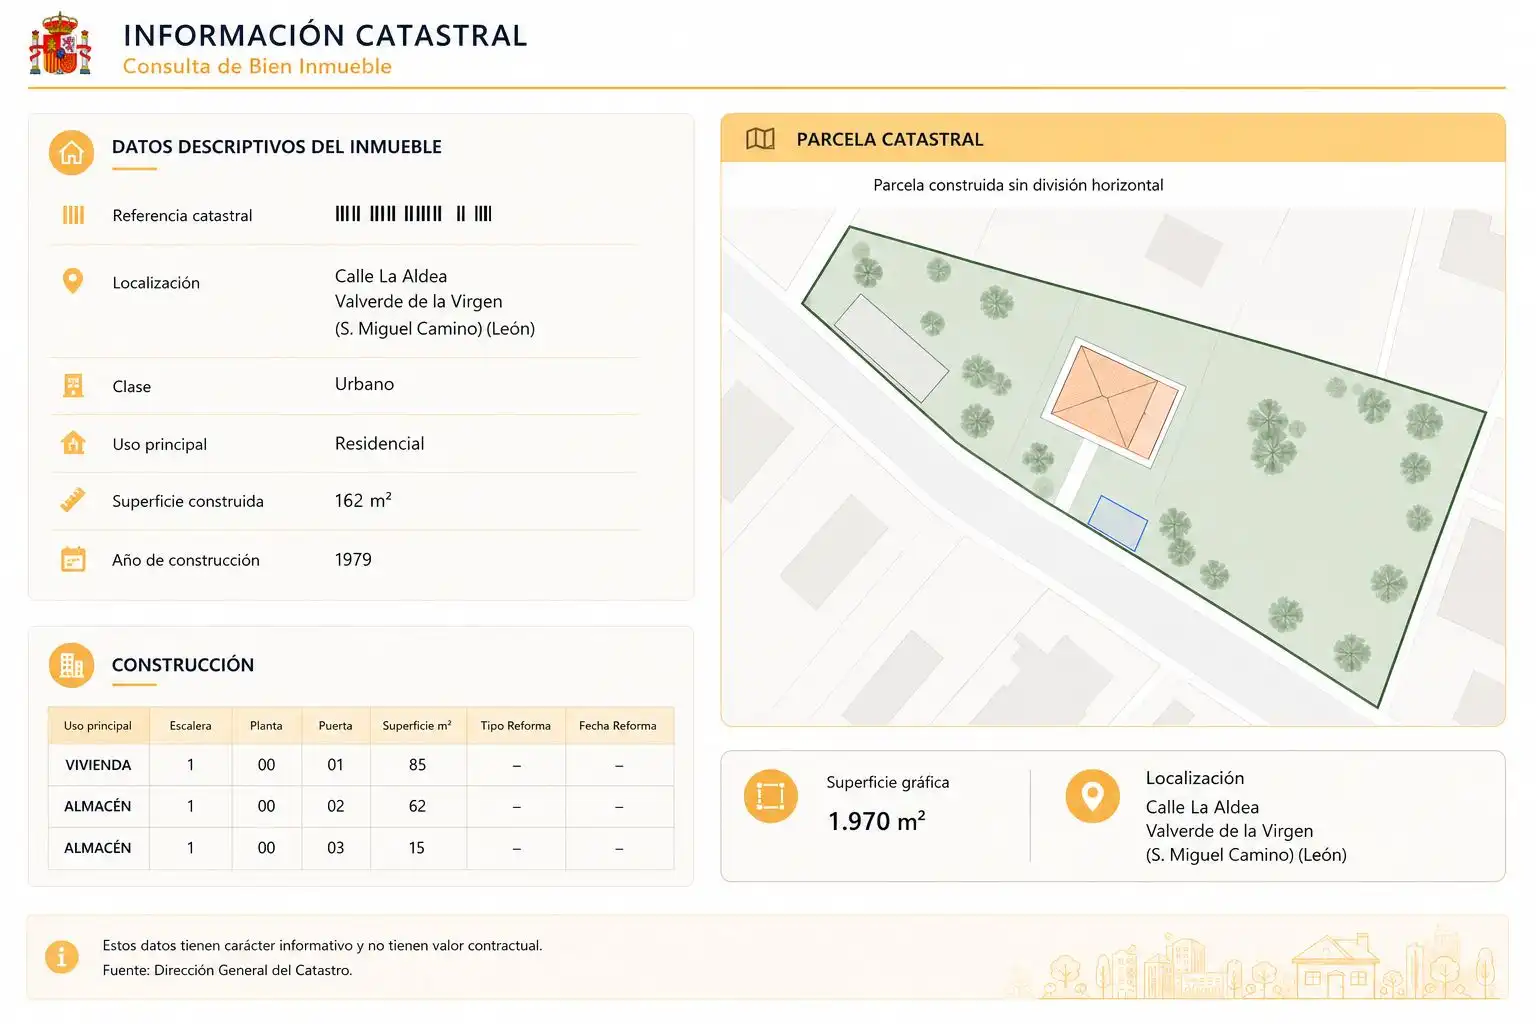The image size is (1536, 1024).
Task: Click the house icon beside Datos Descriptivos
Action: 71,153
